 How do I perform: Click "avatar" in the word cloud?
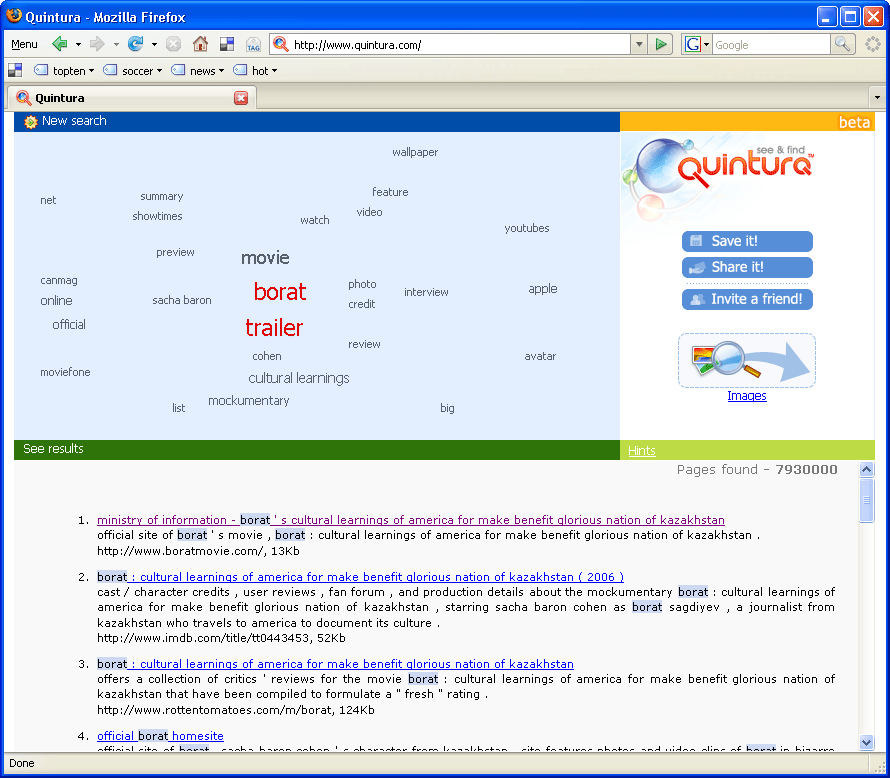pos(540,356)
